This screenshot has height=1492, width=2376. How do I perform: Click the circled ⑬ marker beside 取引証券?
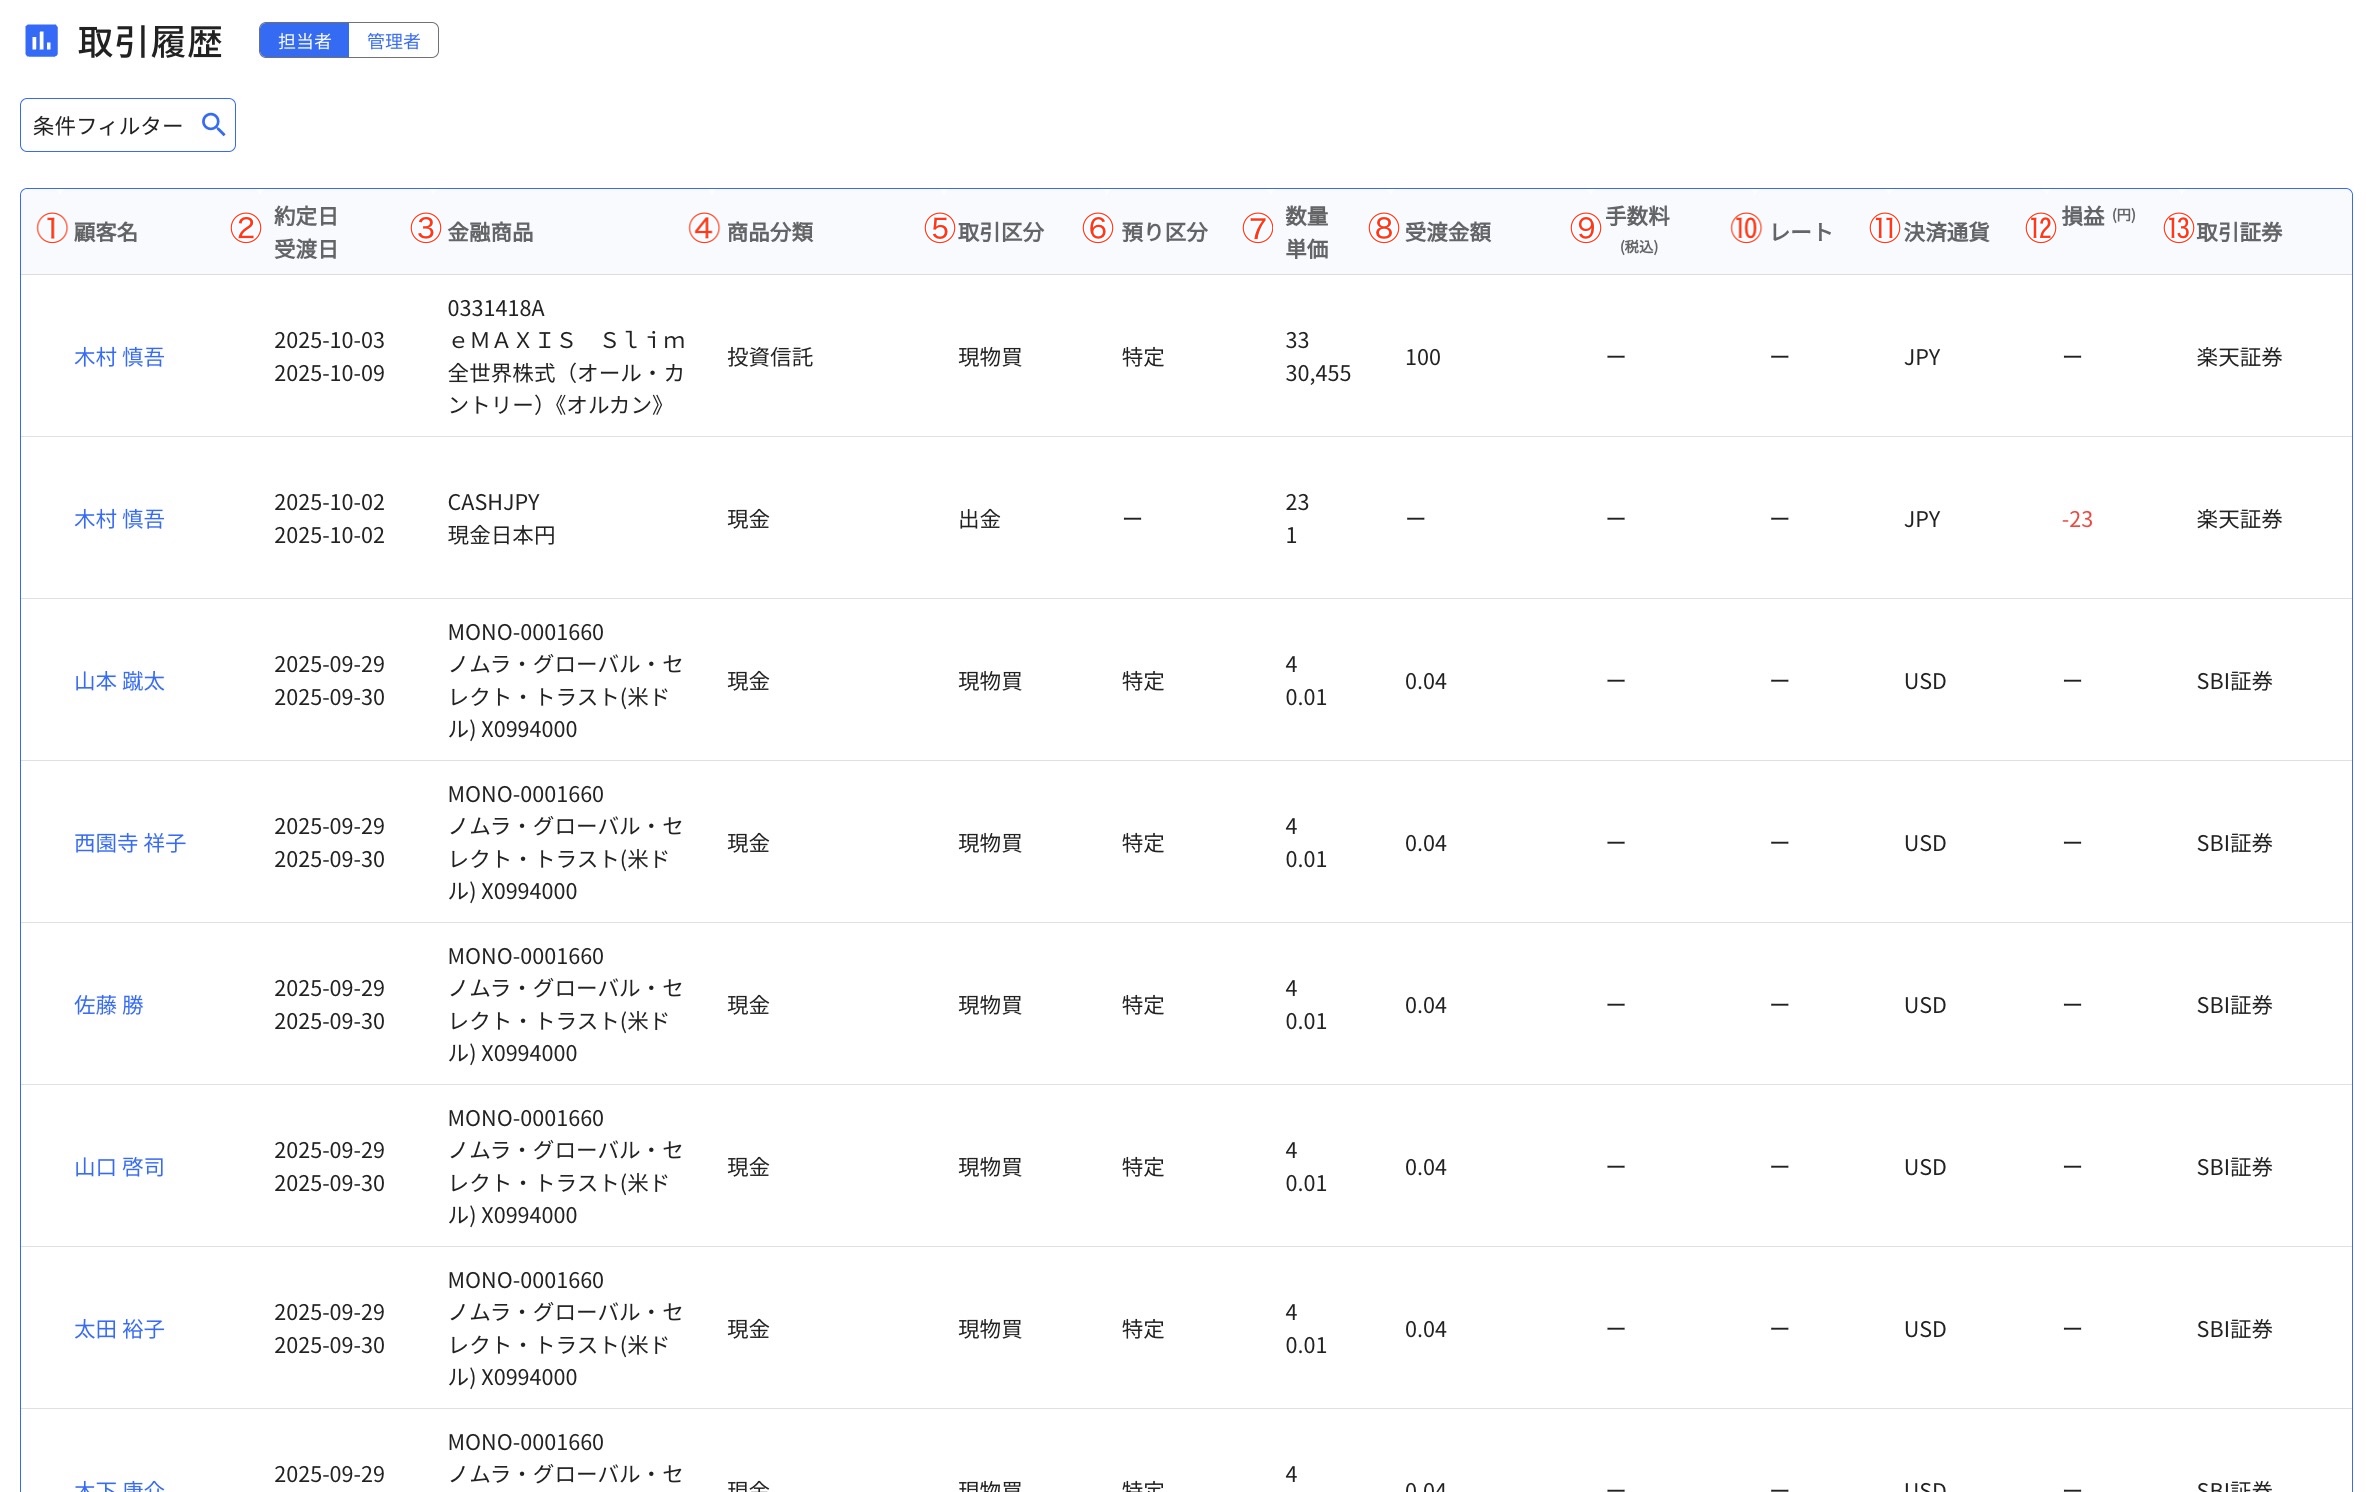coord(2180,229)
